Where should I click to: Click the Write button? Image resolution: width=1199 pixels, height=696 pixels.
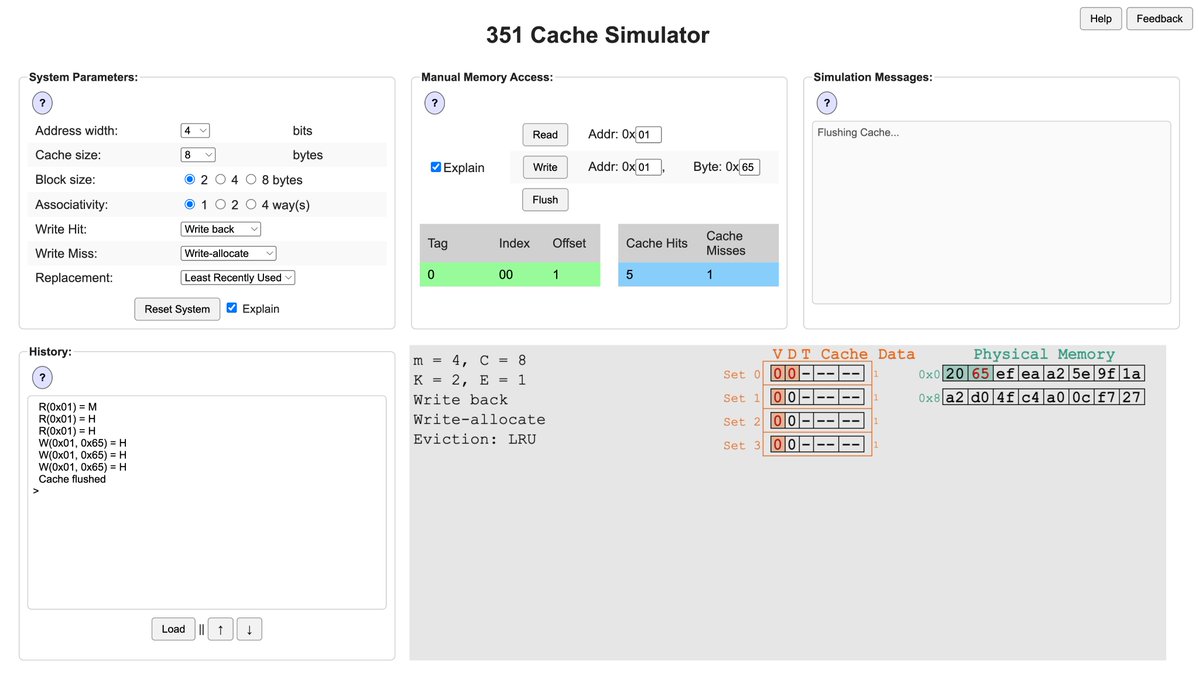545,167
